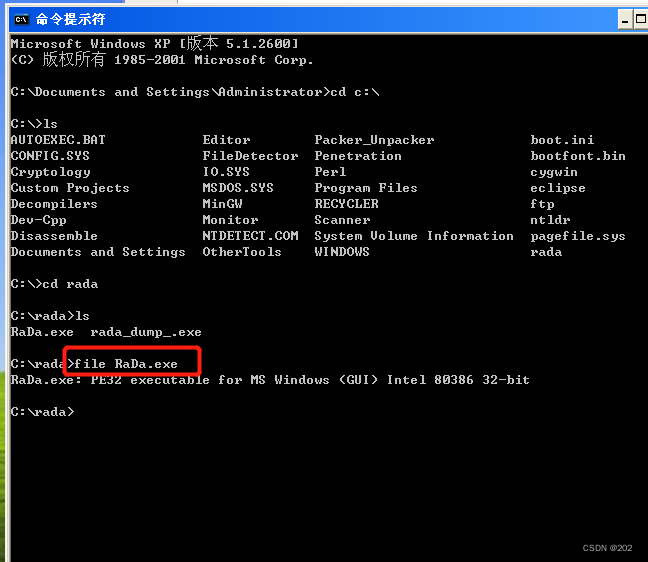Click the MinGW folder name
Viewport: 648px width, 562px height.
[222, 204]
